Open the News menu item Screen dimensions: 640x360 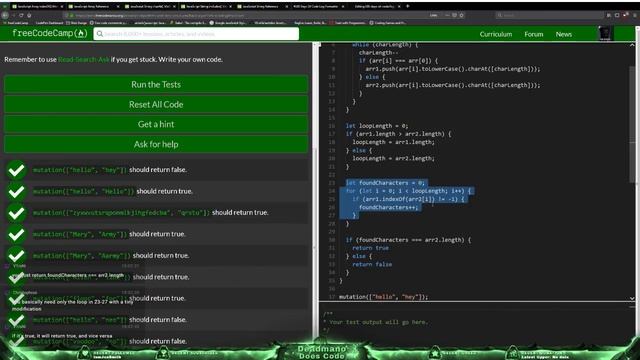563,34
